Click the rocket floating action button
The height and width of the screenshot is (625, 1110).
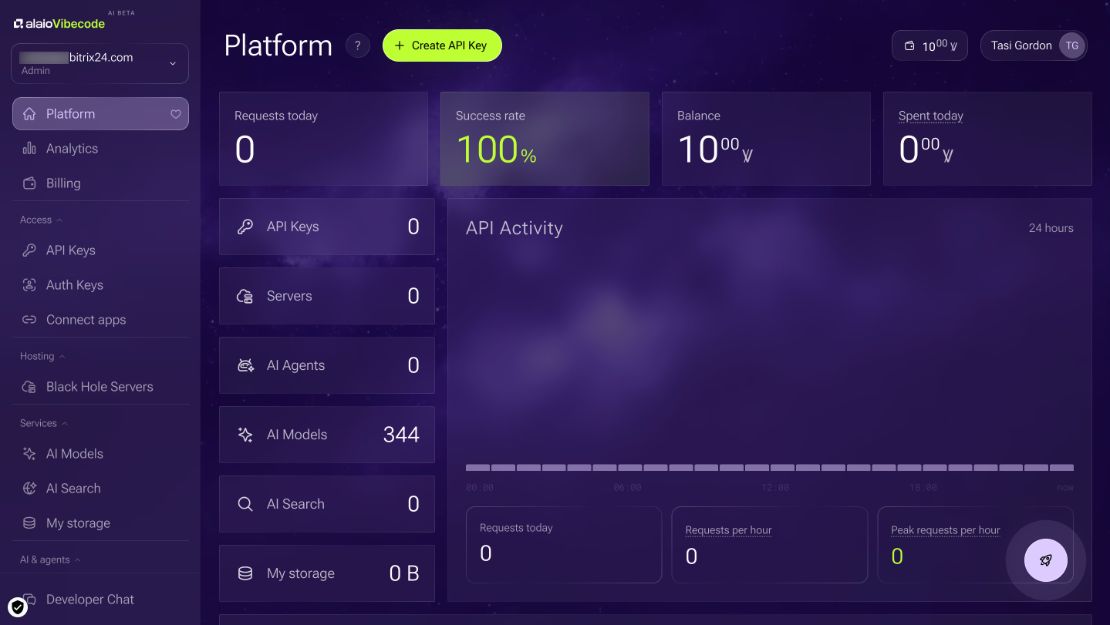click(1046, 560)
